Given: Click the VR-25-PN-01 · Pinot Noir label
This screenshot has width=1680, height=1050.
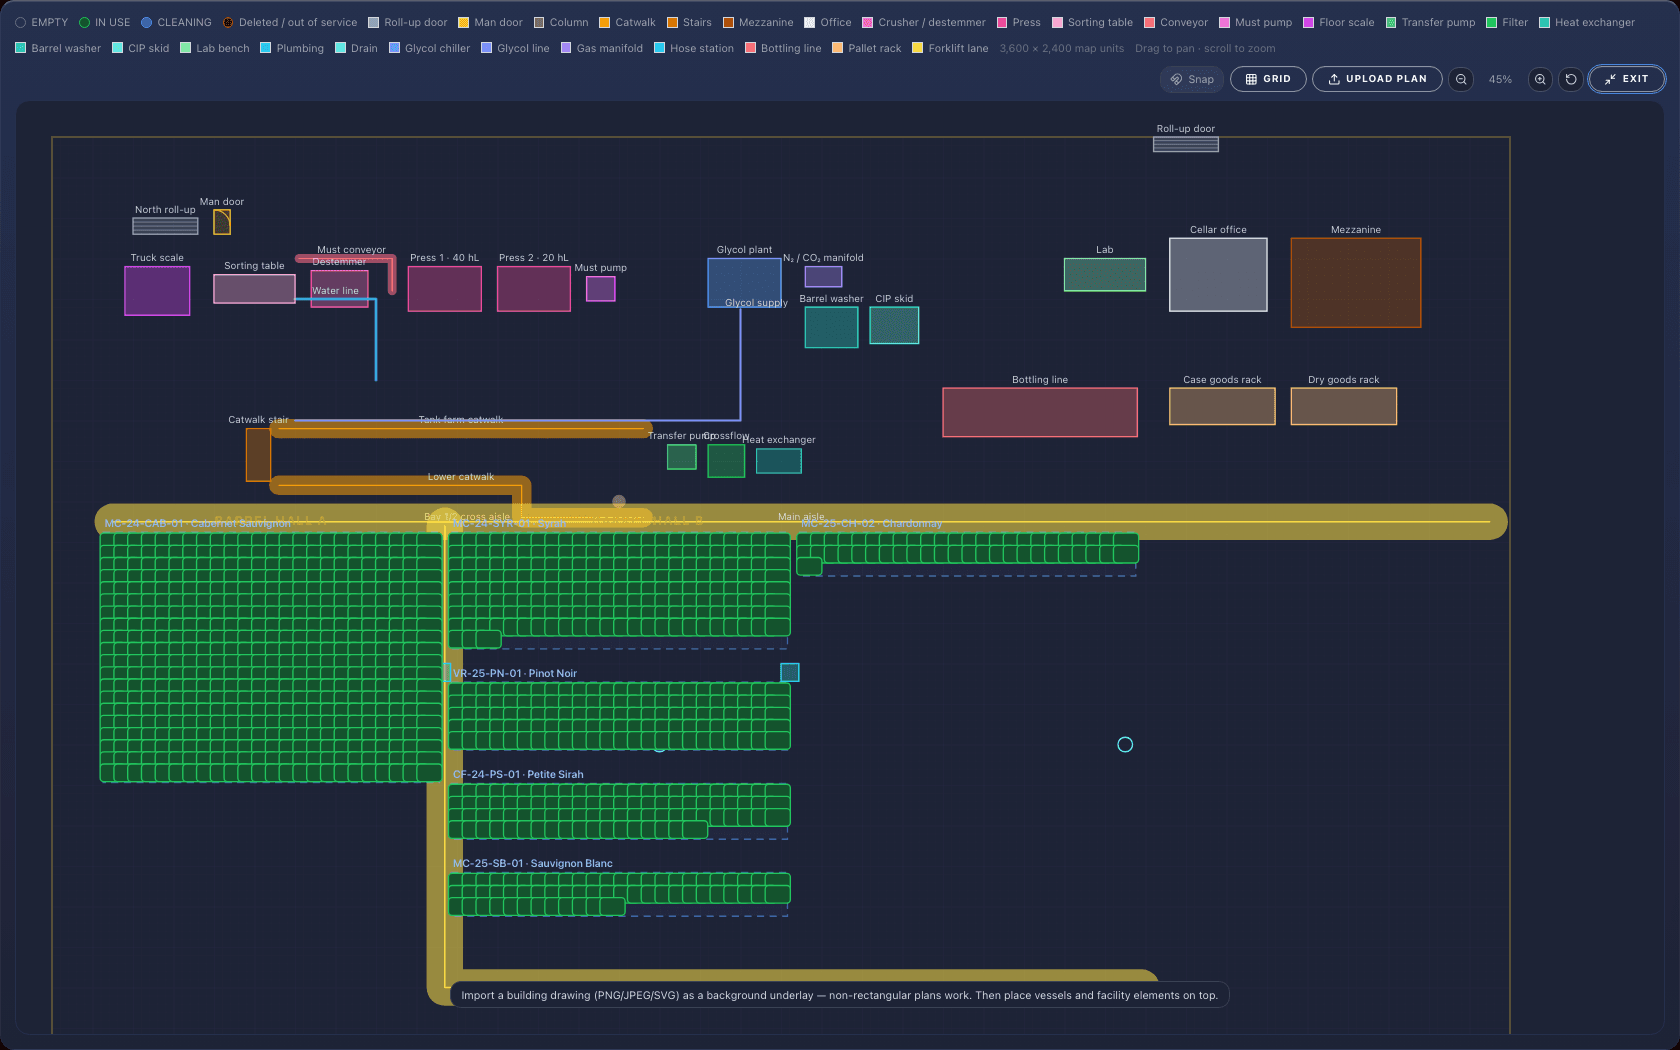Looking at the screenshot, I should pos(515,673).
